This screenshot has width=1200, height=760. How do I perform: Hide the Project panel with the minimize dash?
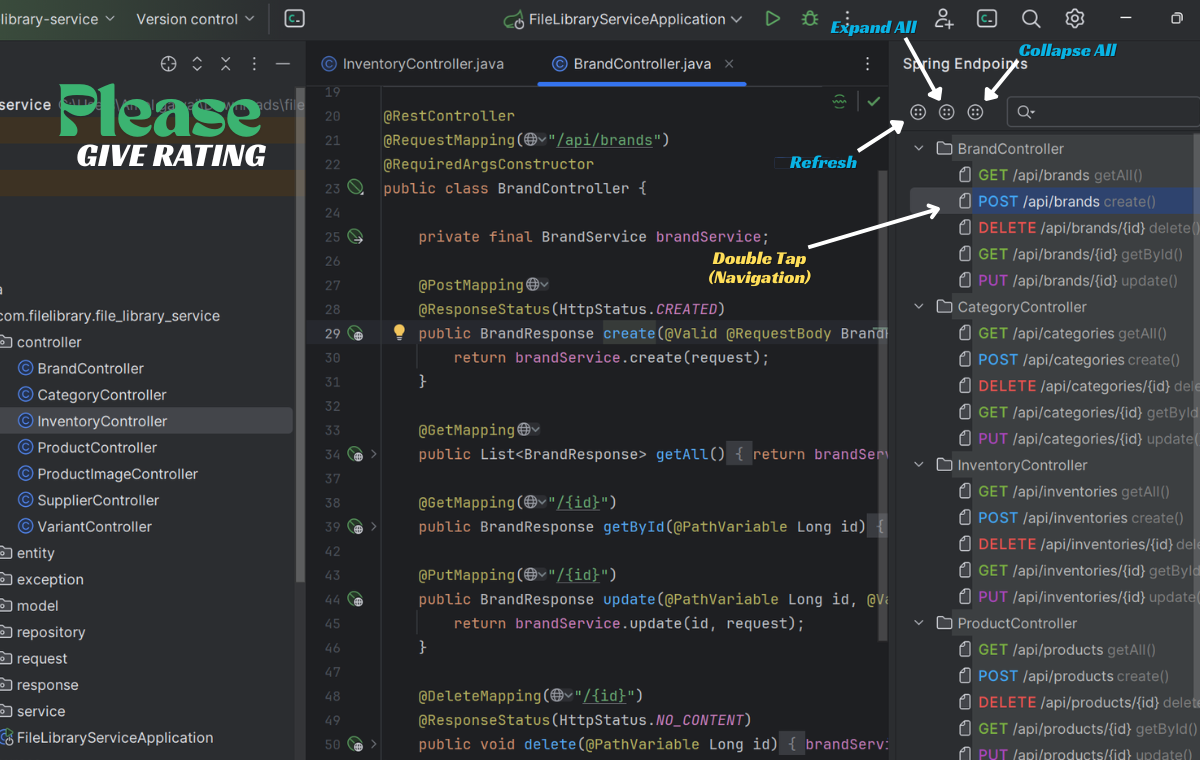point(283,64)
